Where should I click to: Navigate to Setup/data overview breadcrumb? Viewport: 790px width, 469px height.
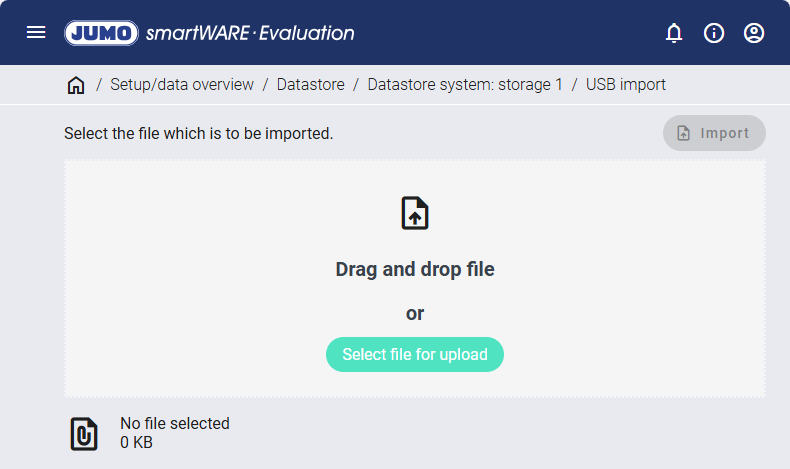[182, 85]
